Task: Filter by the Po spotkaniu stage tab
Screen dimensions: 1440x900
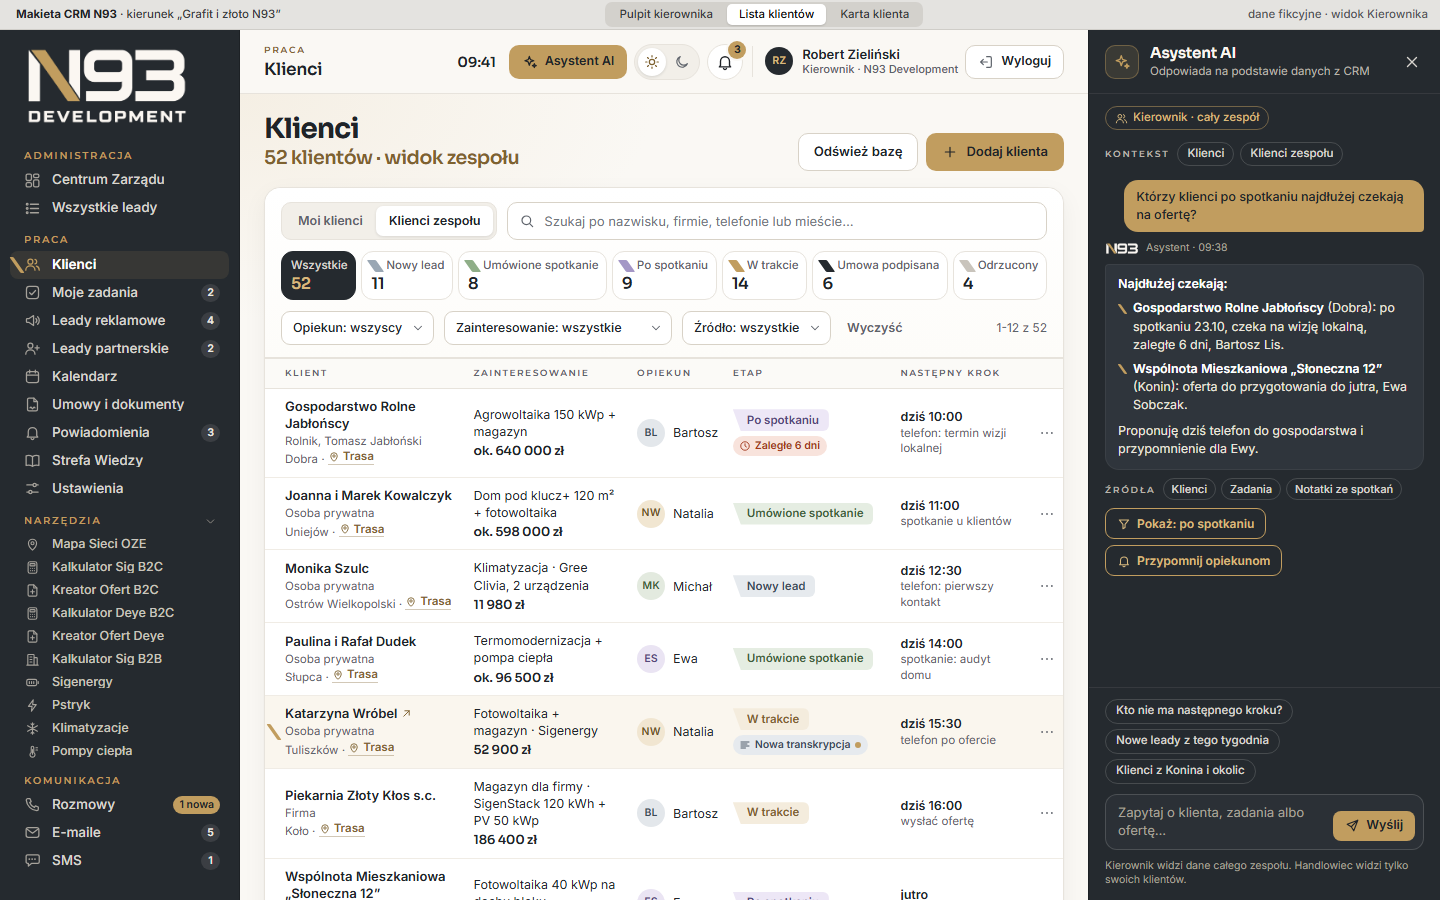Action: (664, 275)
